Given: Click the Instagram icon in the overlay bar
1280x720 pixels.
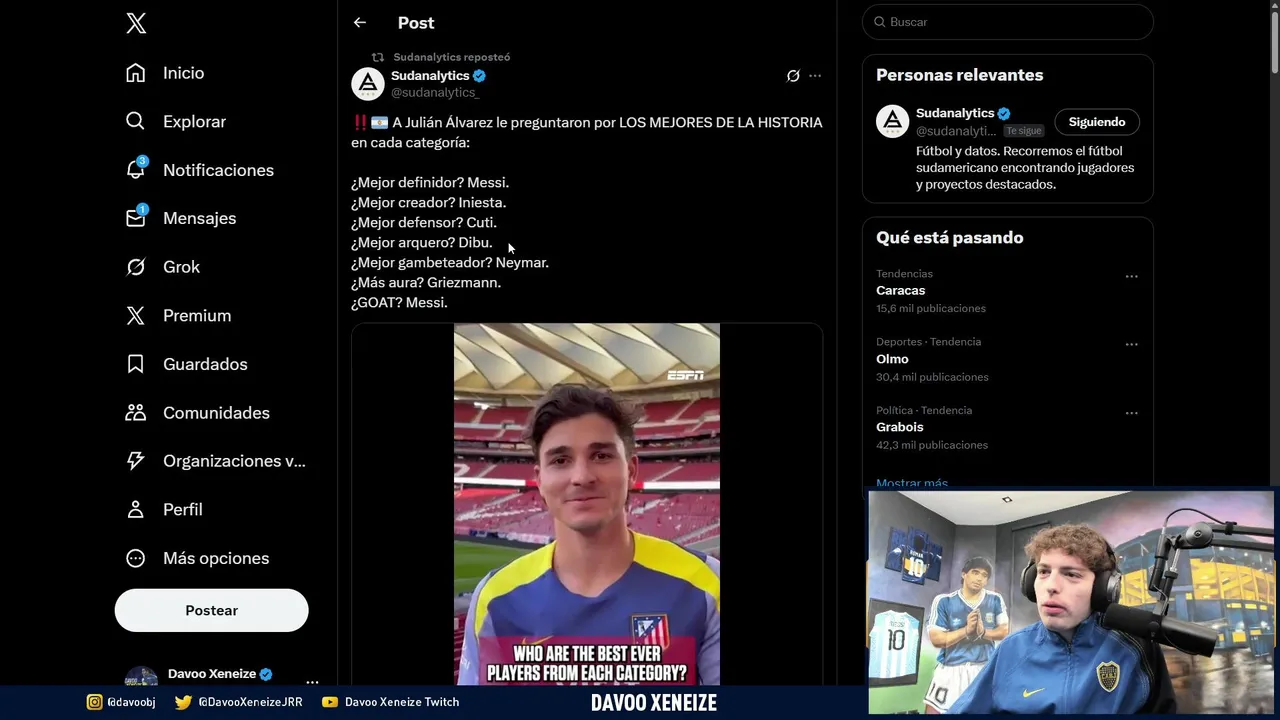Looking at the screenshot, I should (x=94, y=703).
